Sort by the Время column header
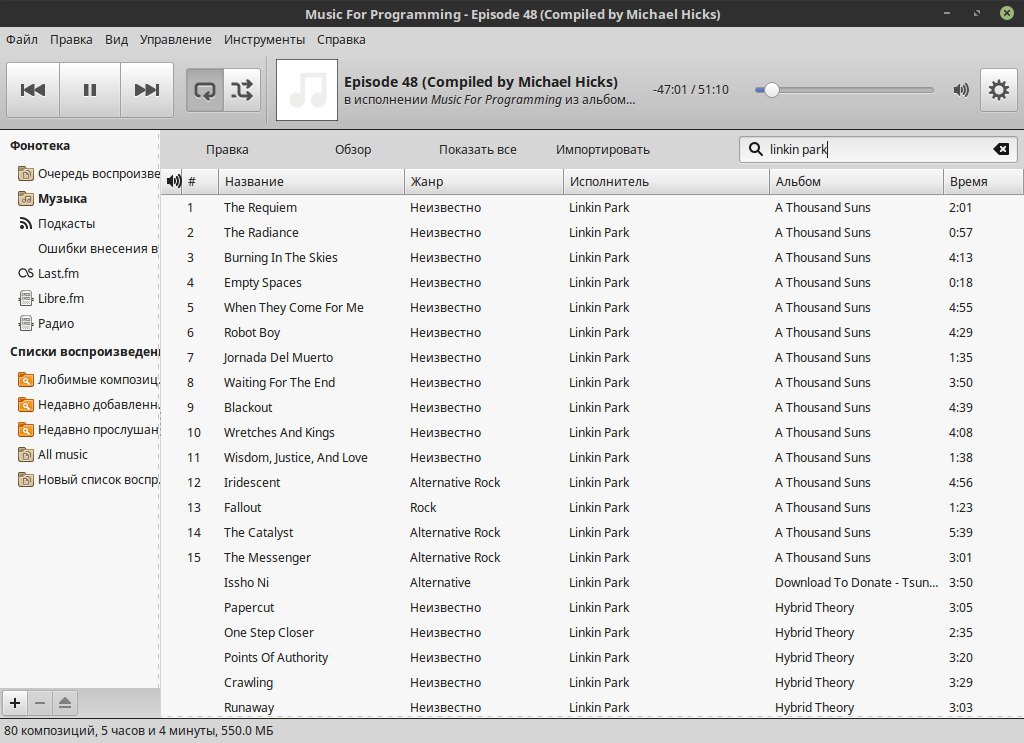The height and width of the screenshot is (743, 1024). coord(983,182)
